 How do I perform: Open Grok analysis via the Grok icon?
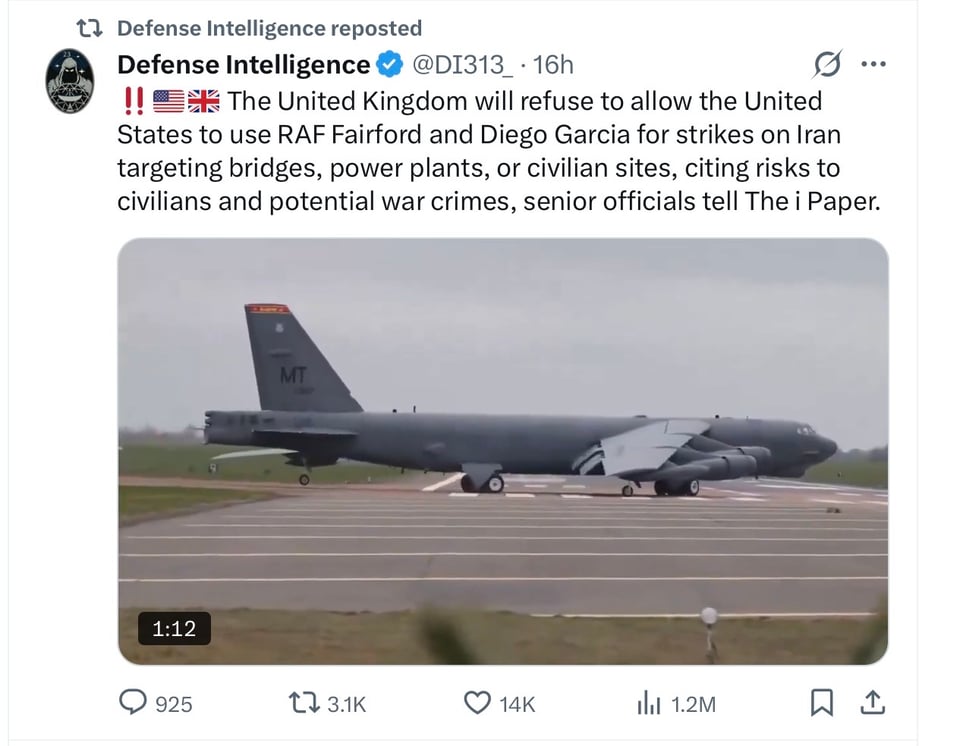827,63
